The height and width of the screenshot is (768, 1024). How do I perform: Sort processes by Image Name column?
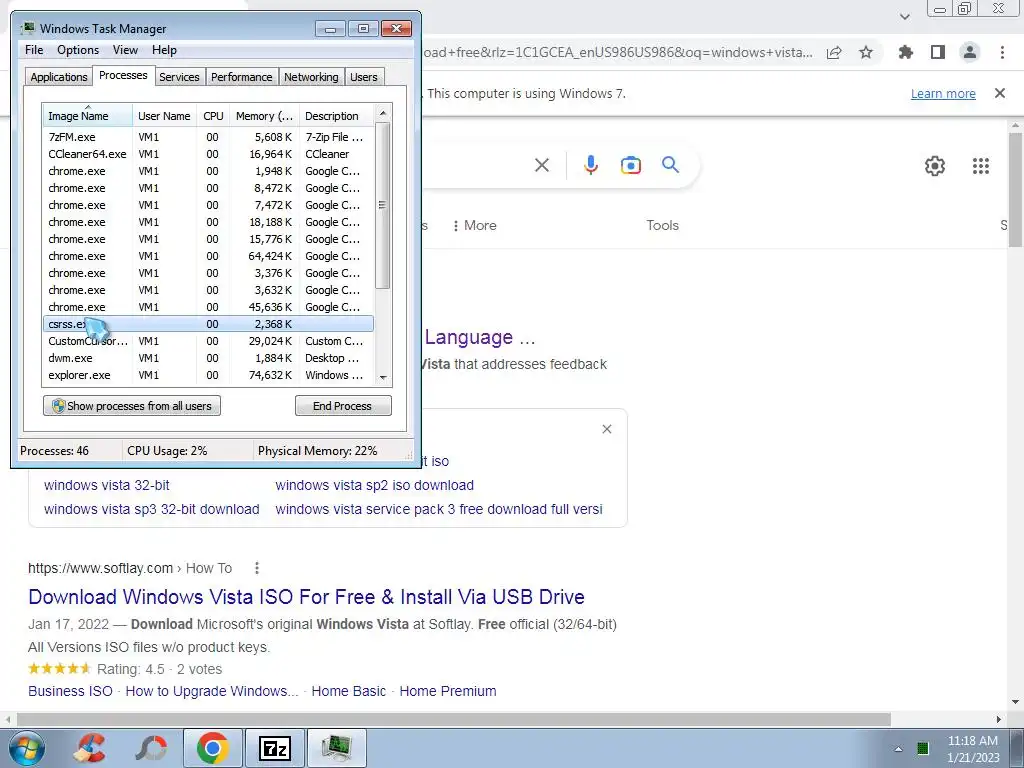click(x=88, y=116)
